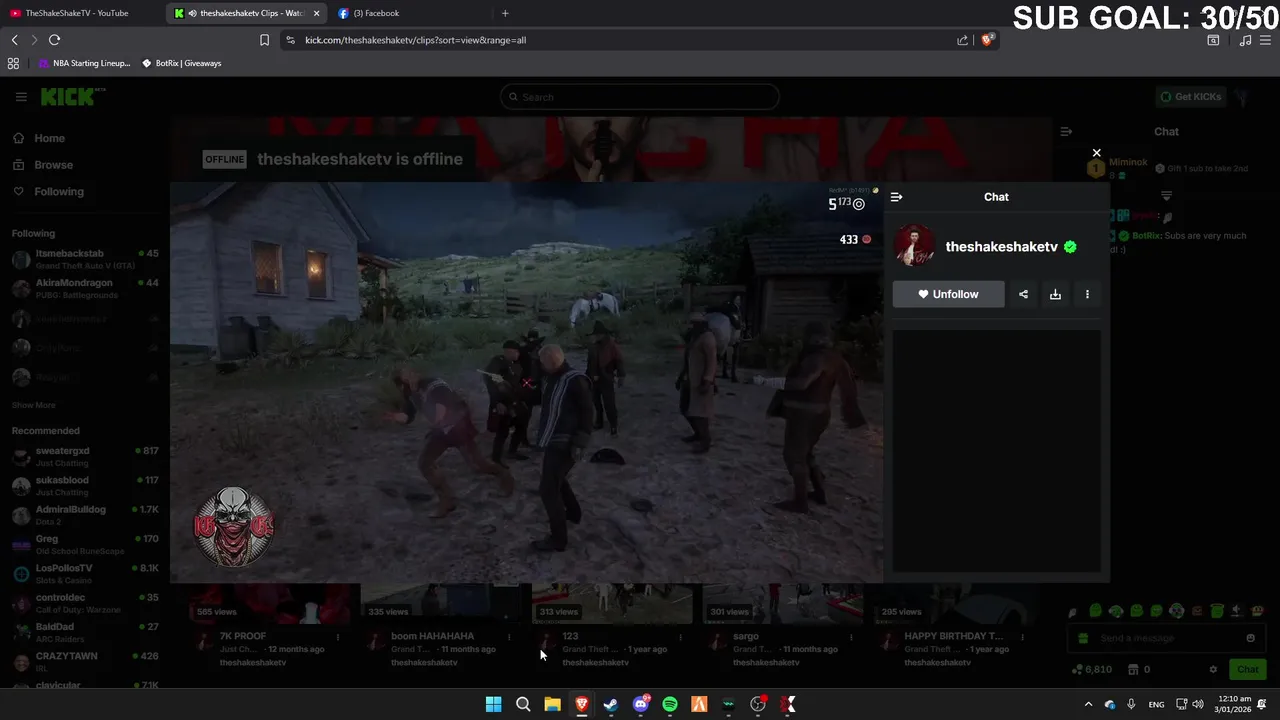Open options for the 123 clip

pyautogui.click(x=680, y=637)
